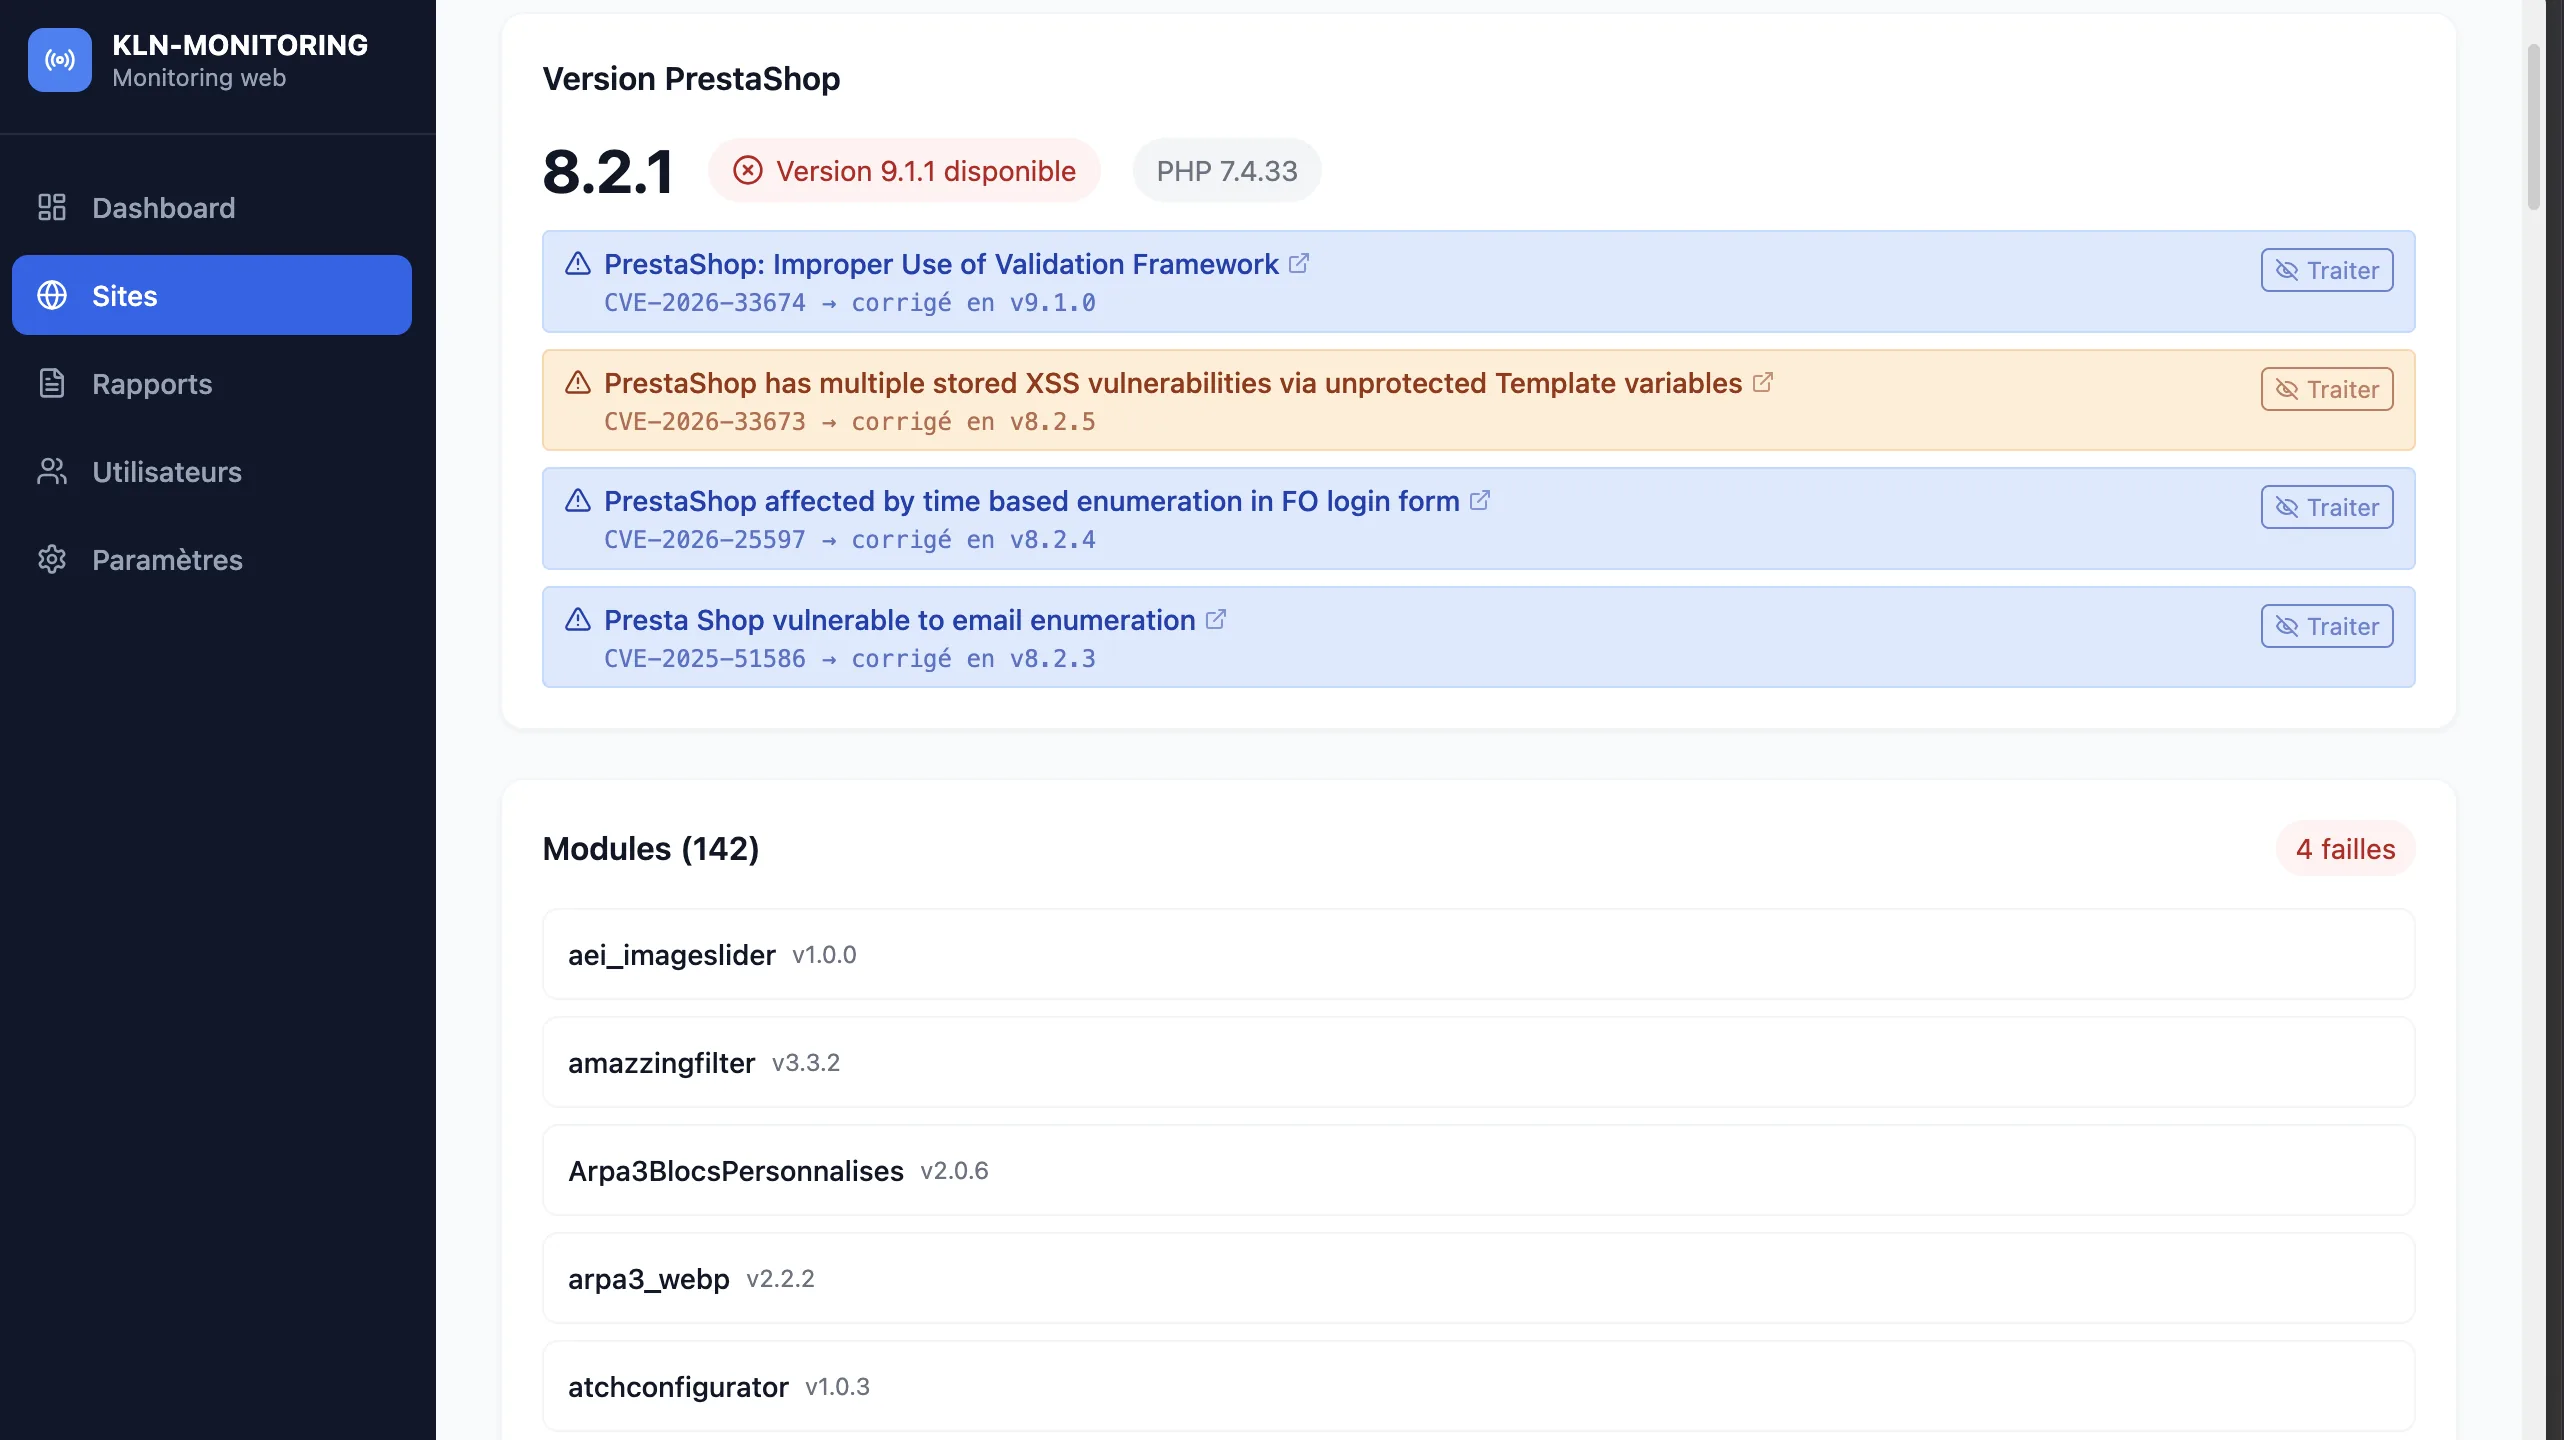Image resolution: width=2564 pixels, height=1440 pixels.
Task: Open external link icon for Validation Framework advisory
Action: [1299, 263]
